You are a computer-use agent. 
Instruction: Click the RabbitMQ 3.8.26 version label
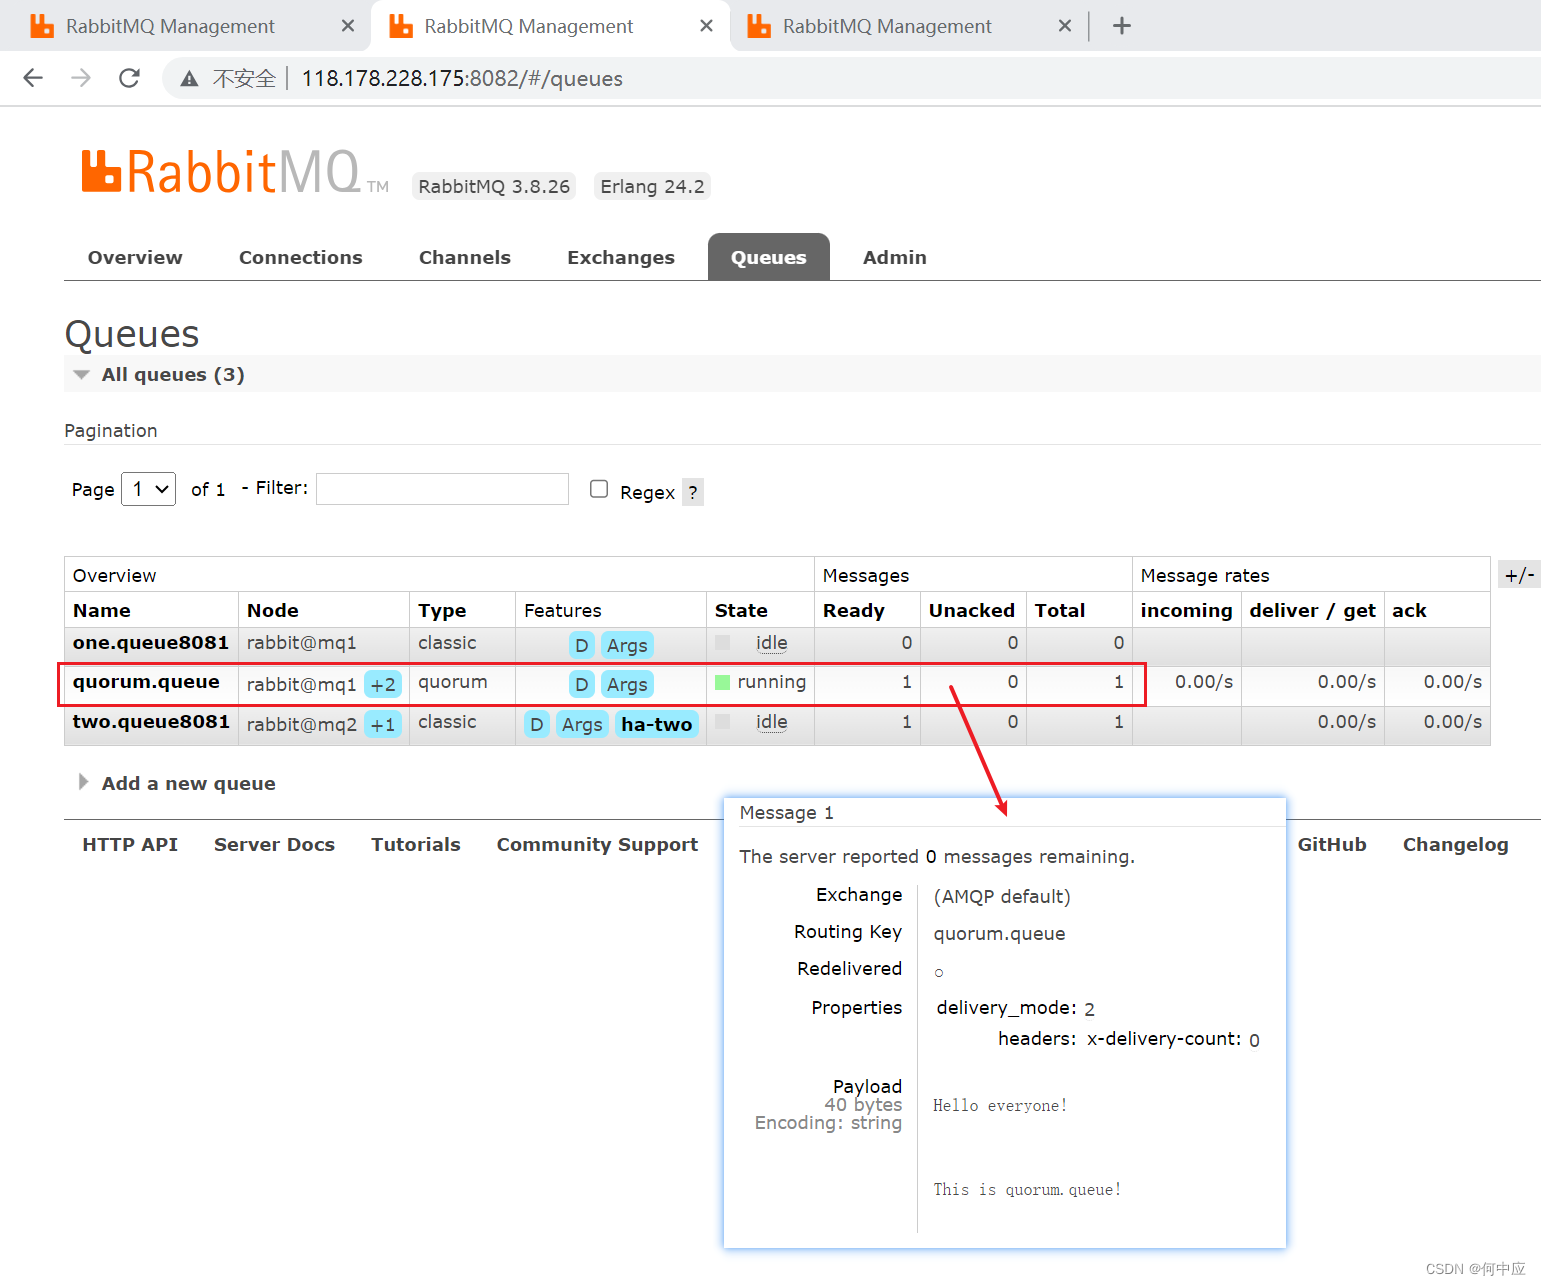tap(494, 186)
